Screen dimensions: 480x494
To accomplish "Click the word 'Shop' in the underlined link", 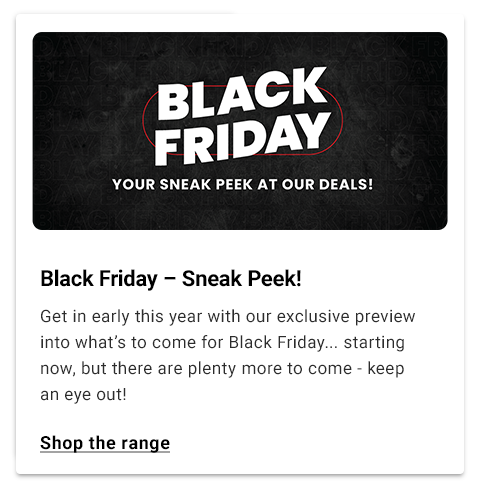I will pyautogui.click(x=62, y=444).
